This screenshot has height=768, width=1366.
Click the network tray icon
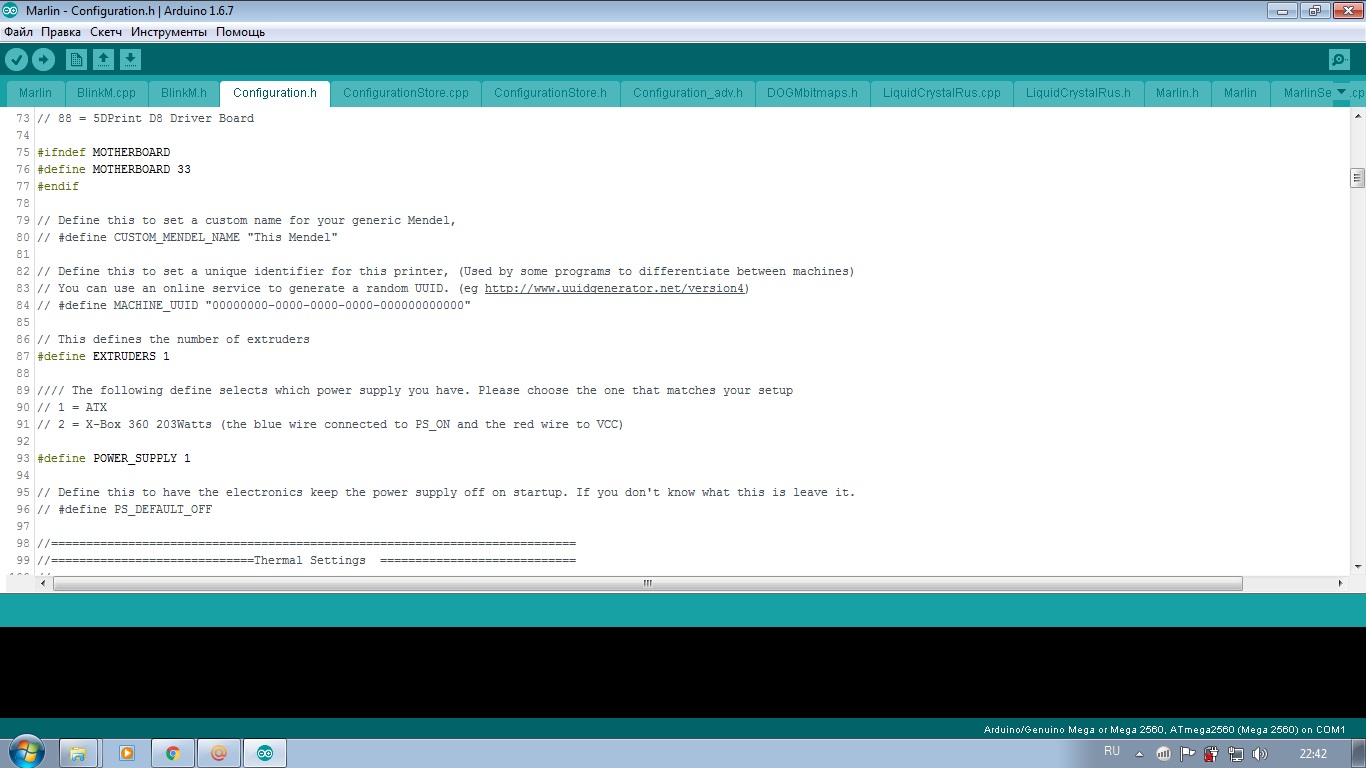1236,753
